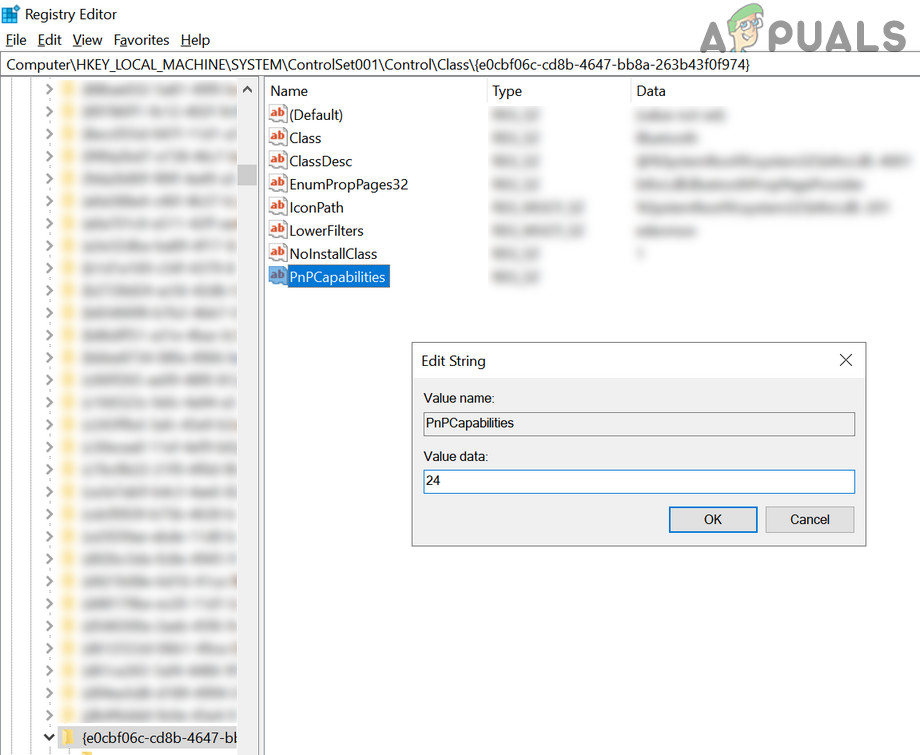Click the string icon beside Class
Viewport: 920px width, 755px height.
click(278, 137)
